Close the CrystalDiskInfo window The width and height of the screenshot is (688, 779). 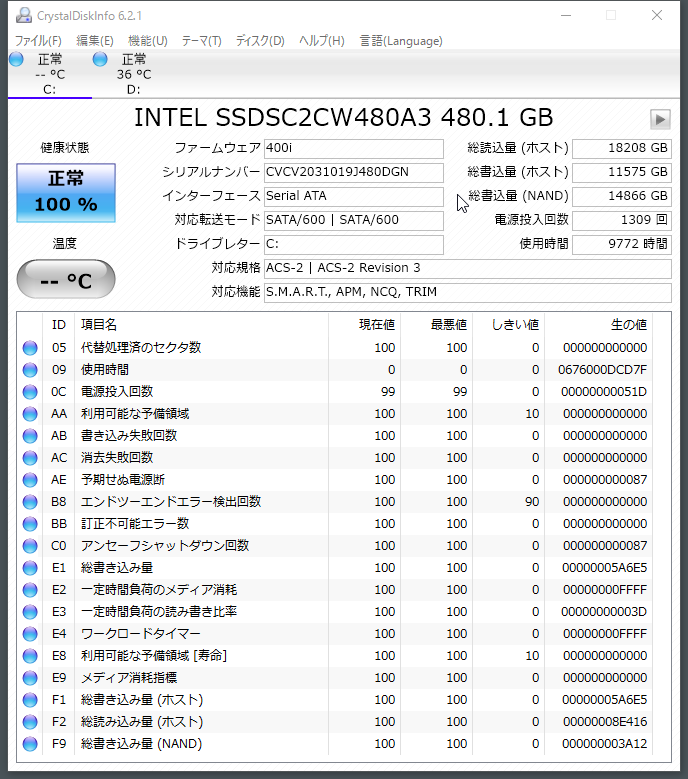pos(657,15)
